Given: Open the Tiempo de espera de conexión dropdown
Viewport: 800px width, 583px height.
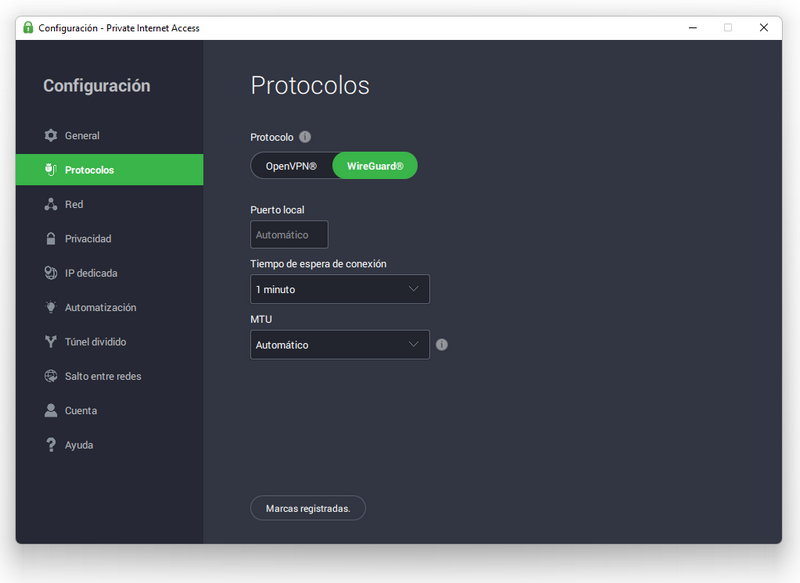Looking at the screenshot, I should tap(340, 289).
